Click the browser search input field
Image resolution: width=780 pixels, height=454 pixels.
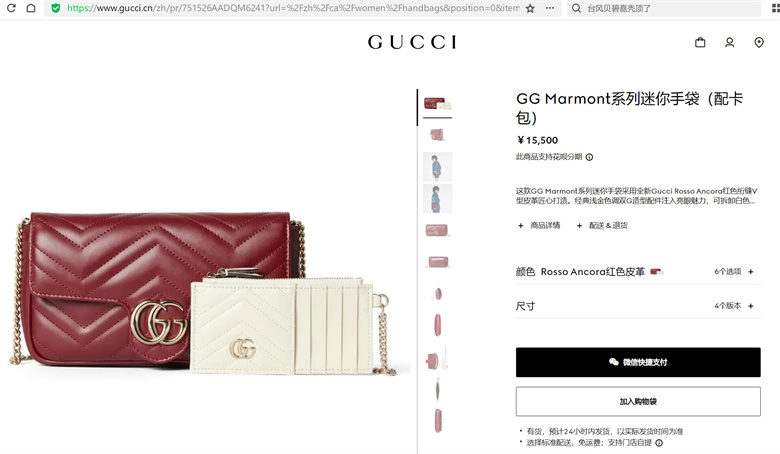click(664, 8)
